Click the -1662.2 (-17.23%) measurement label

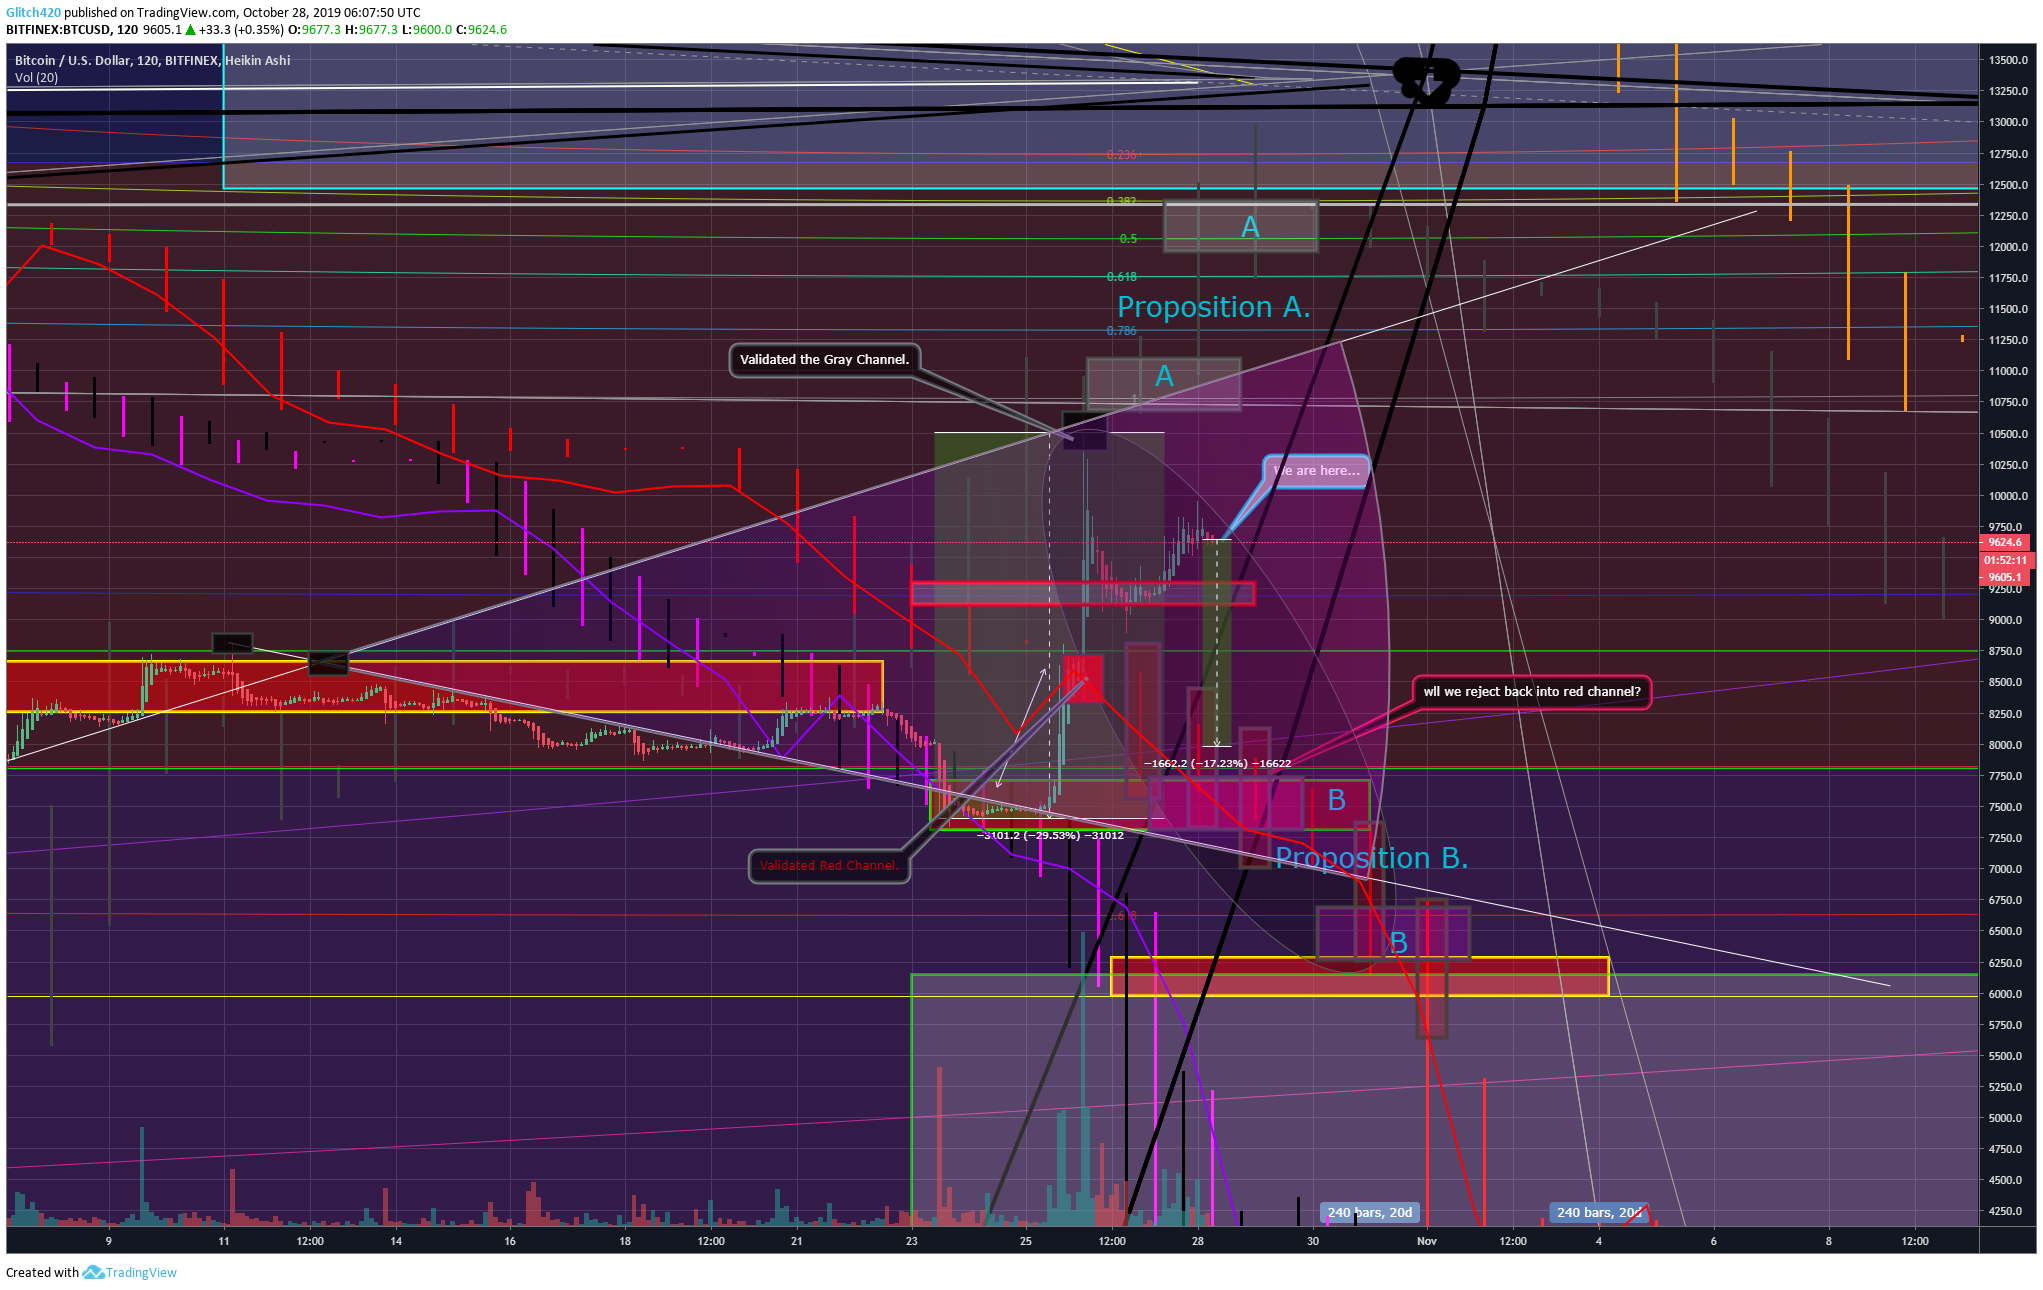[1217, 763]
